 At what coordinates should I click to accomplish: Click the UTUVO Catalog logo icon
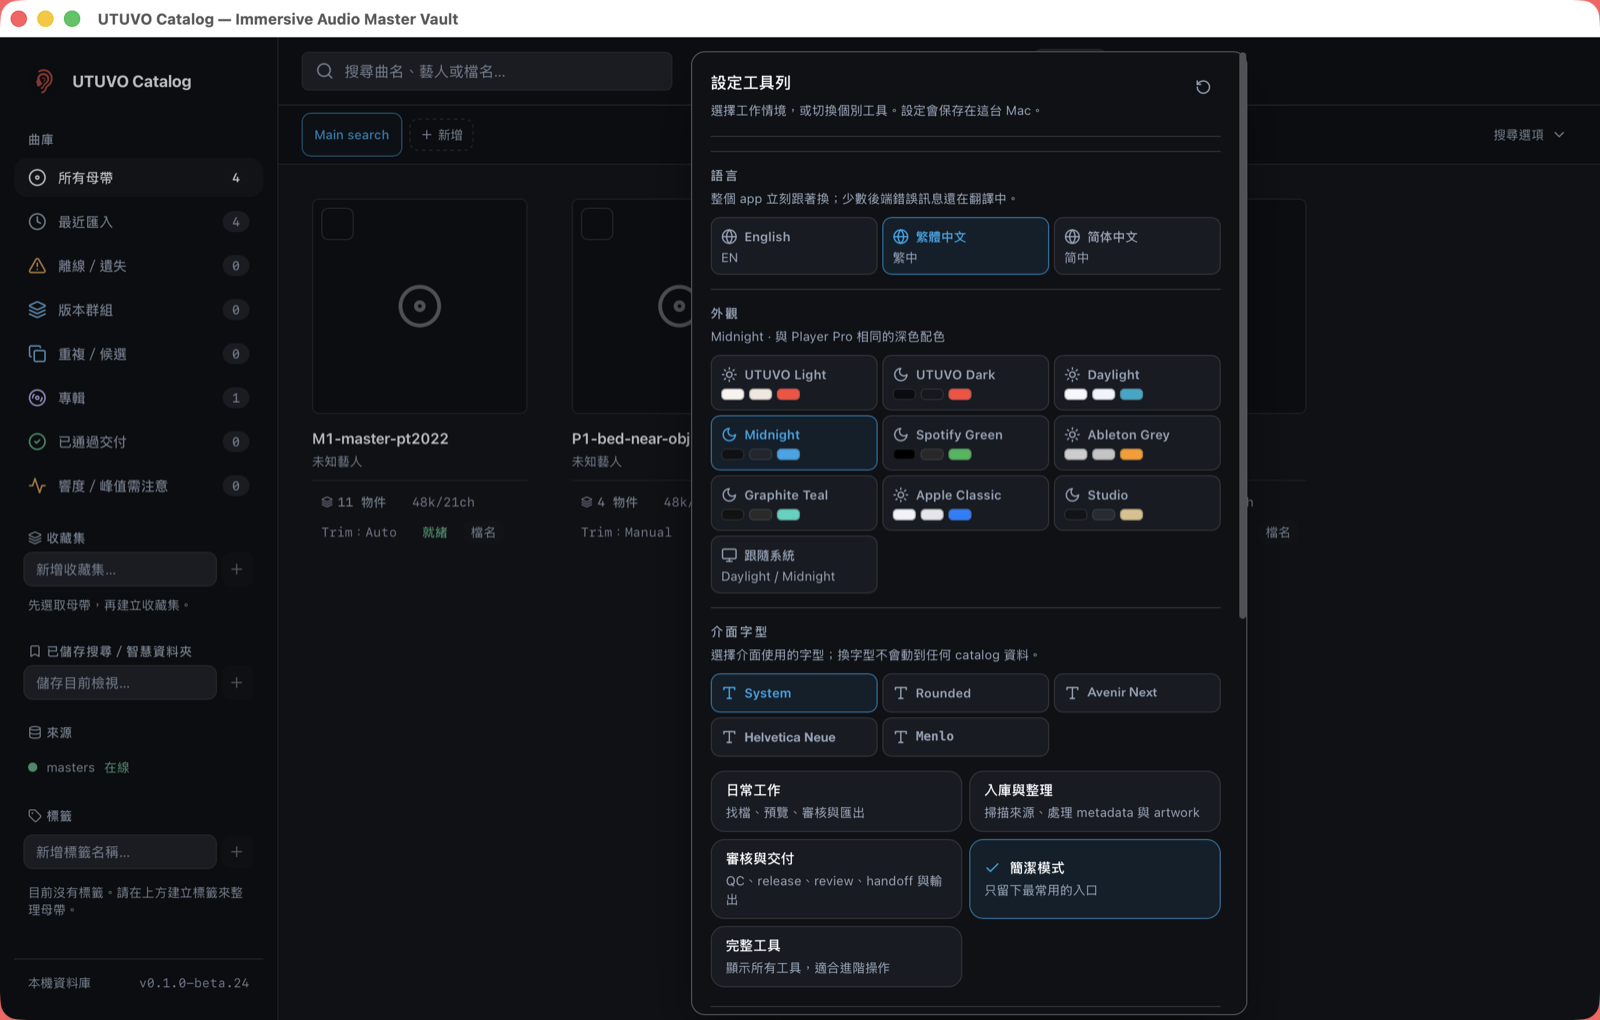pos(44,81)
